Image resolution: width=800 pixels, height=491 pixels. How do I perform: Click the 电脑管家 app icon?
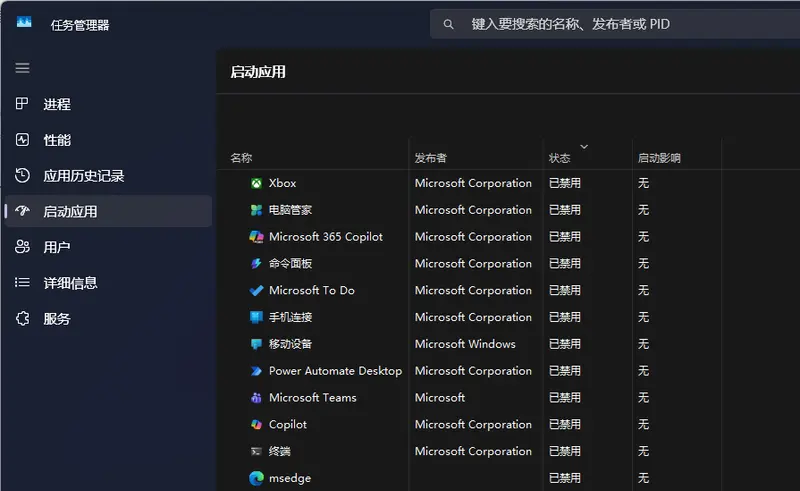coord(256,210)
